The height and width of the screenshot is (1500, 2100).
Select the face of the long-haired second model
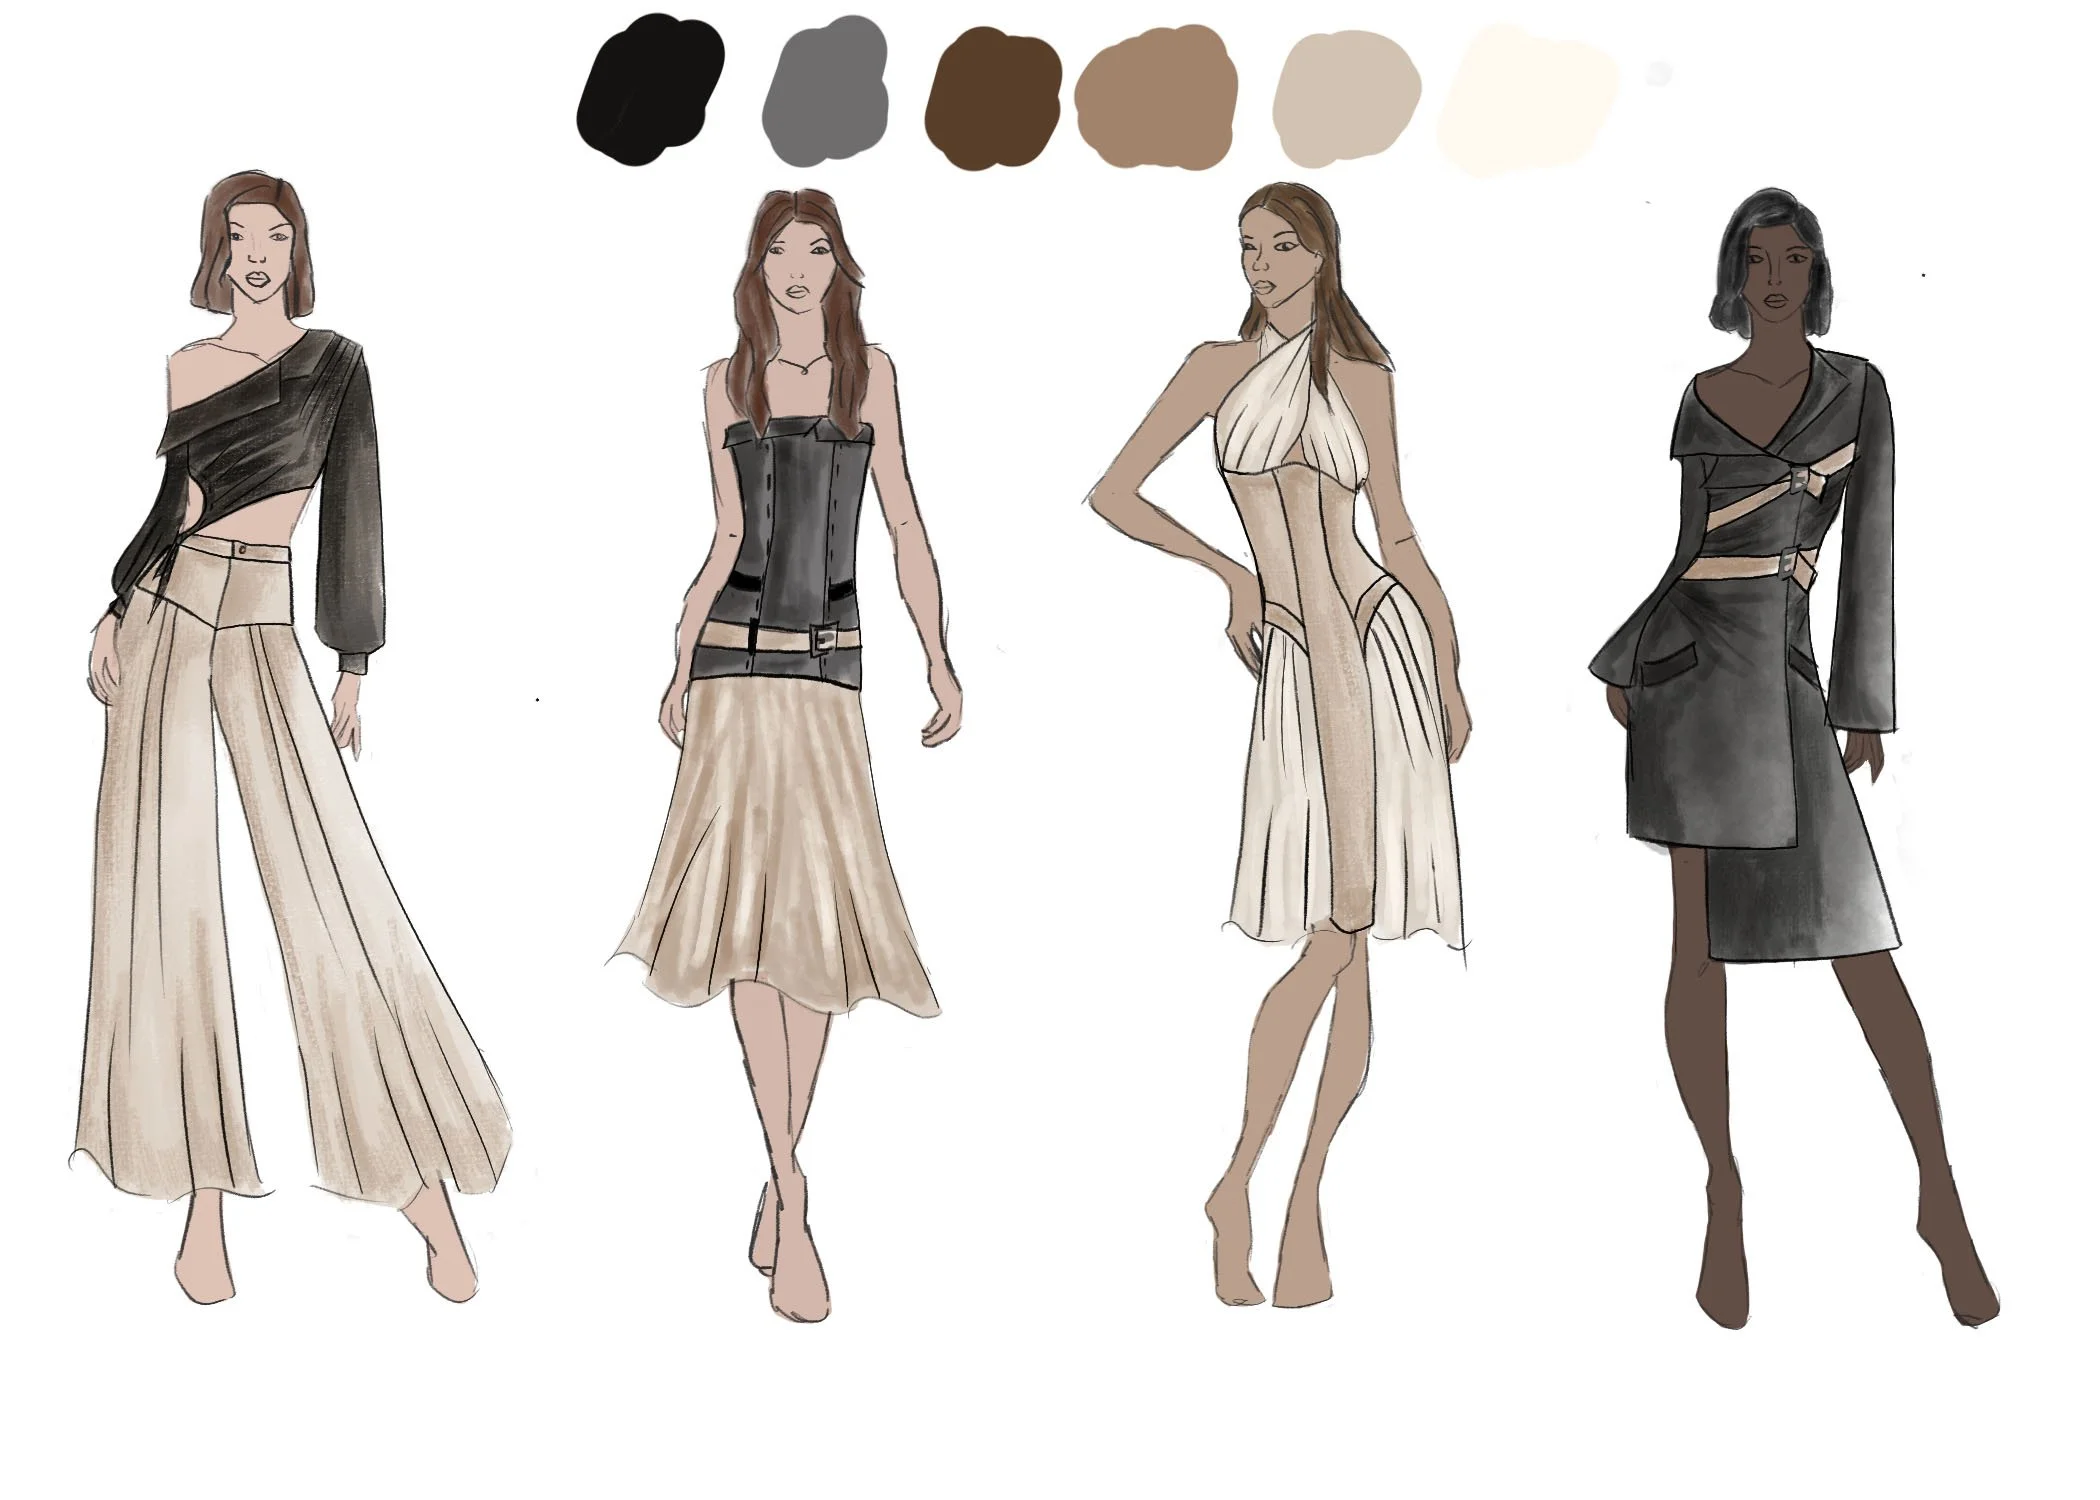pyautogui.click(x=797, y=265)
